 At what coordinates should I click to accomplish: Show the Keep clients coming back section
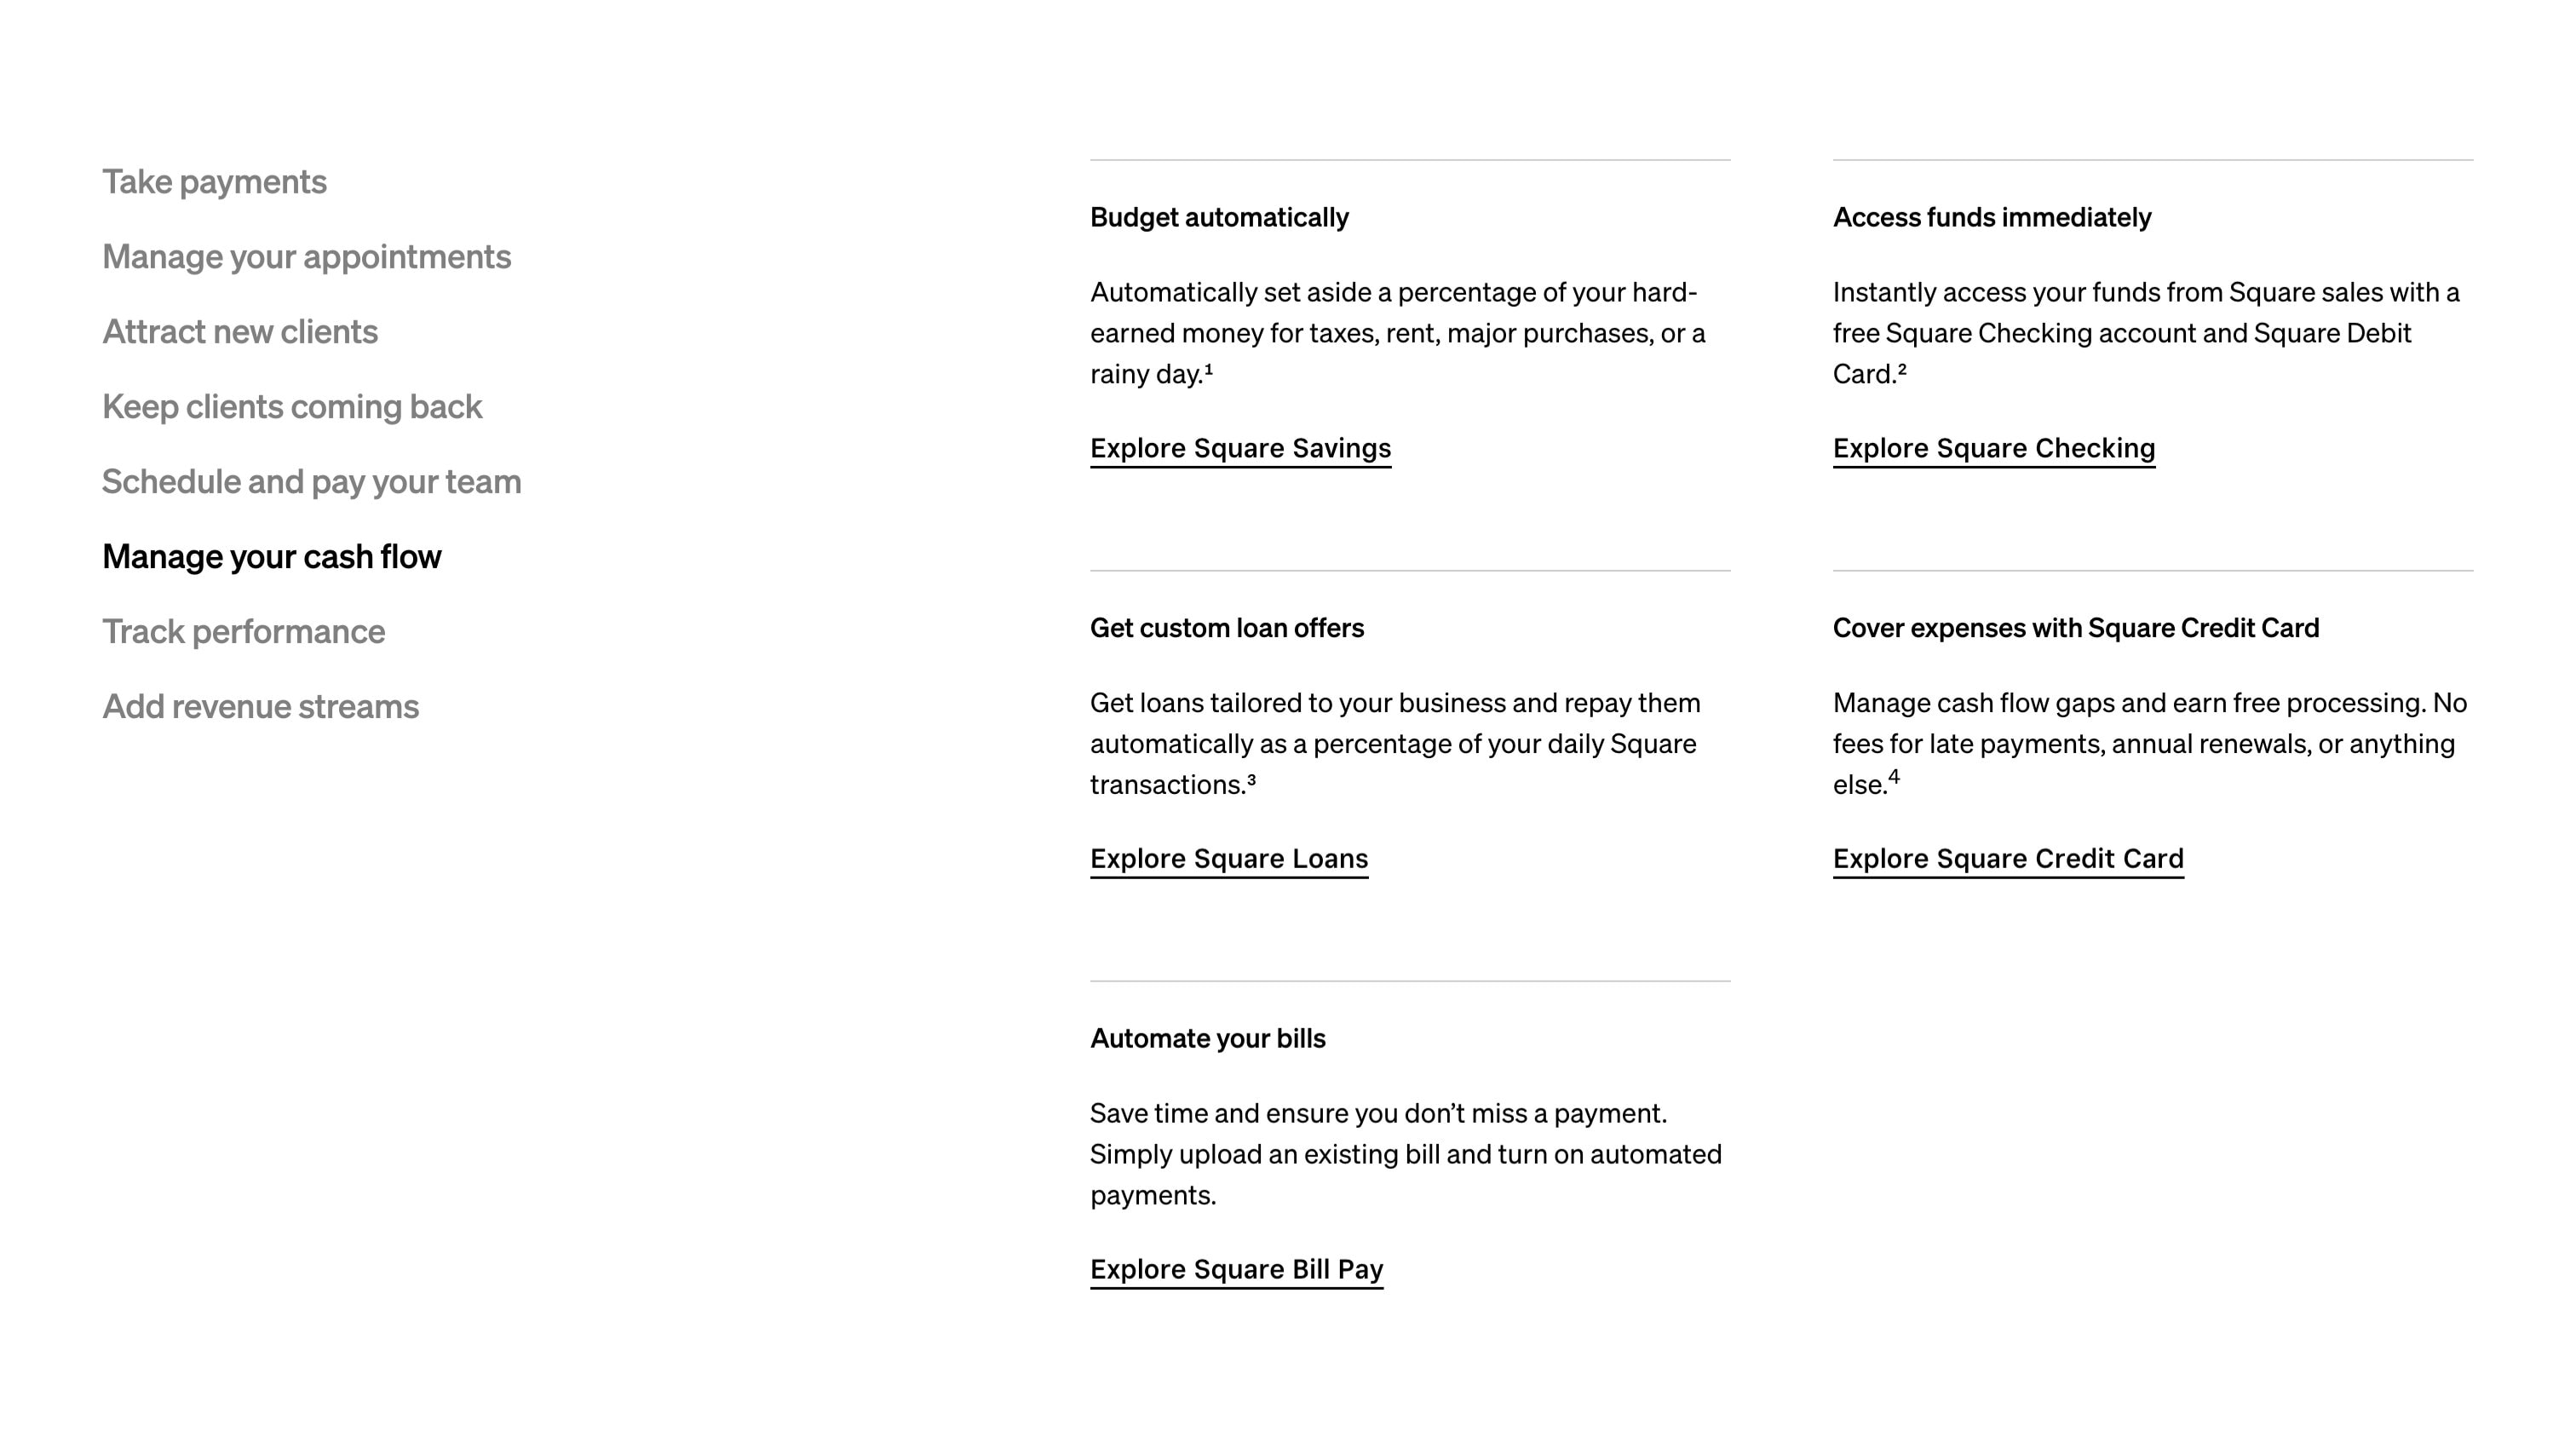[x=292, y=407]
